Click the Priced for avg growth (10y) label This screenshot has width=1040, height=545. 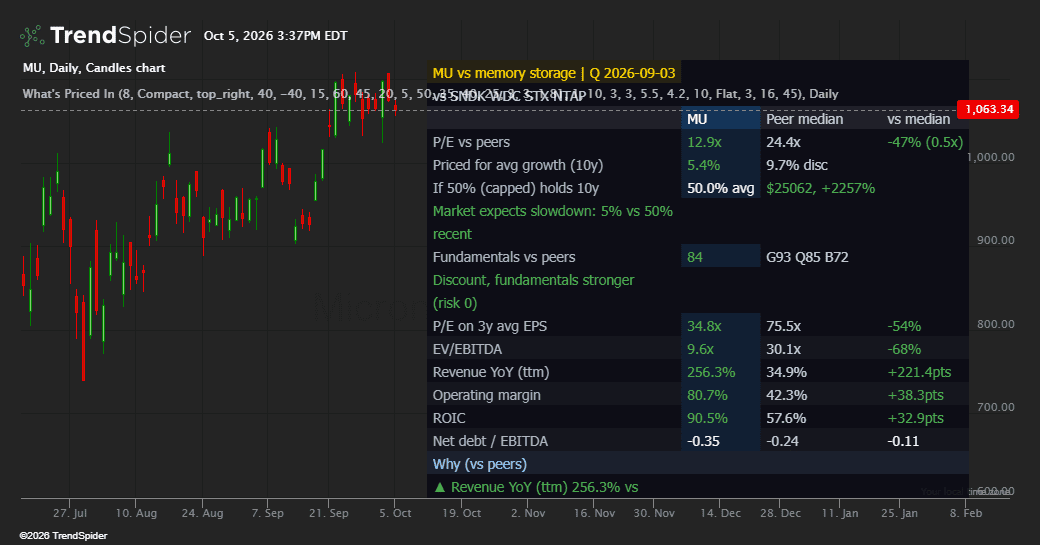click(518, 165)
